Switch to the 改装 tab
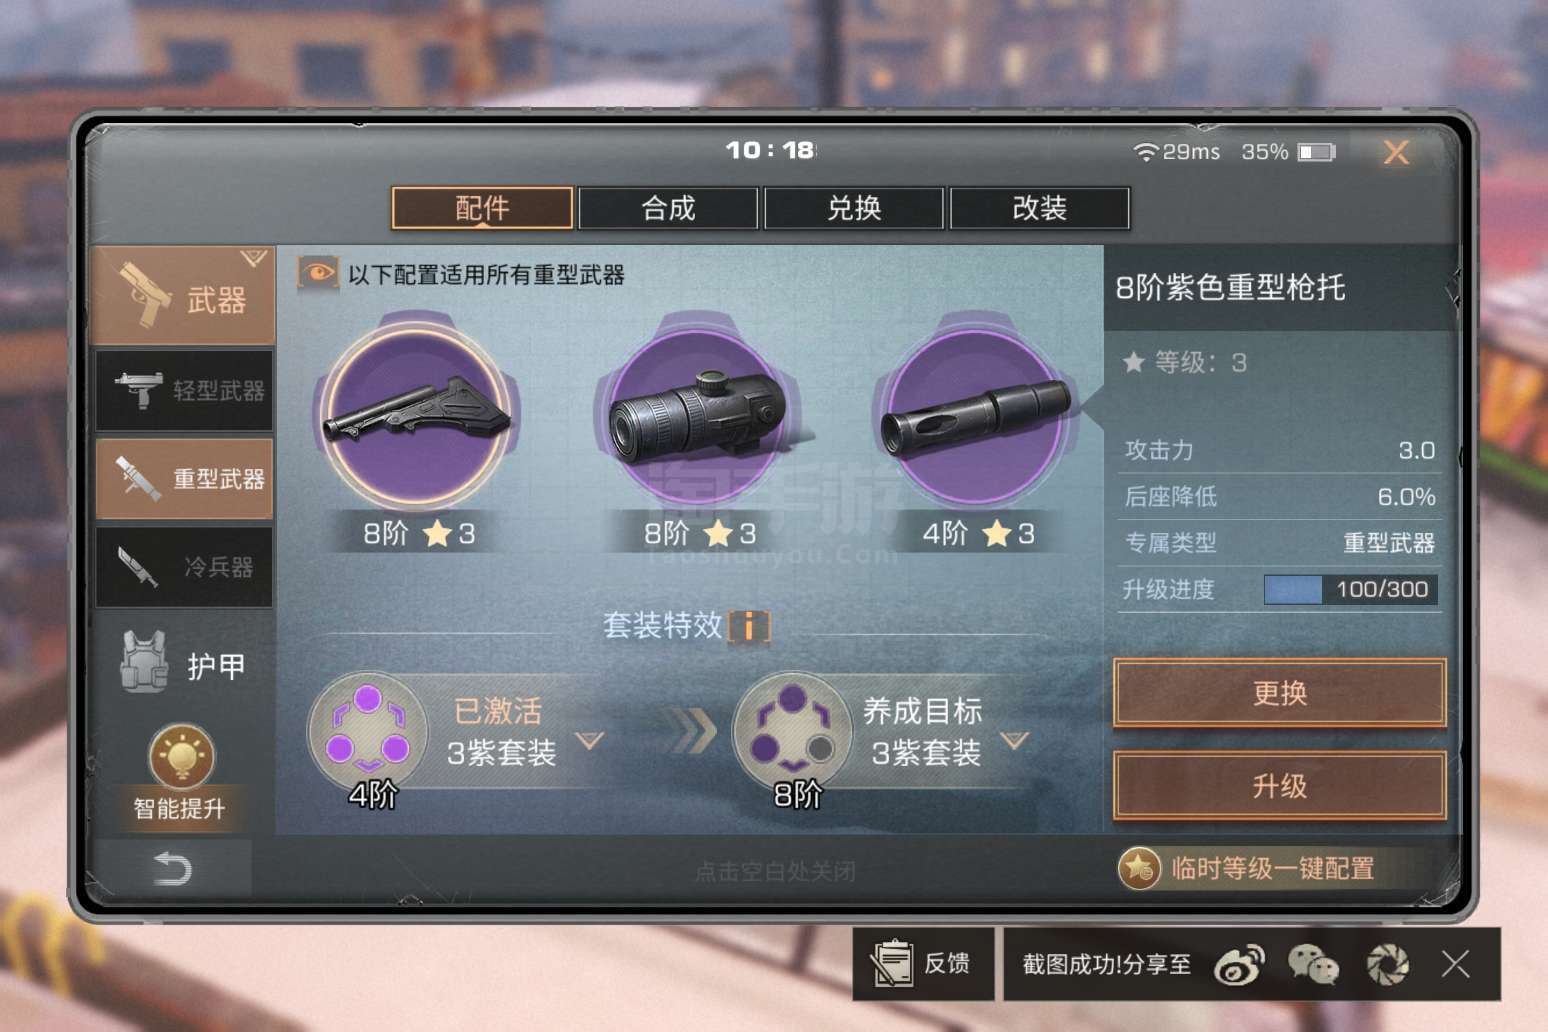This screenshot has width=1548, height=1032. click(x=1040, y=208)
